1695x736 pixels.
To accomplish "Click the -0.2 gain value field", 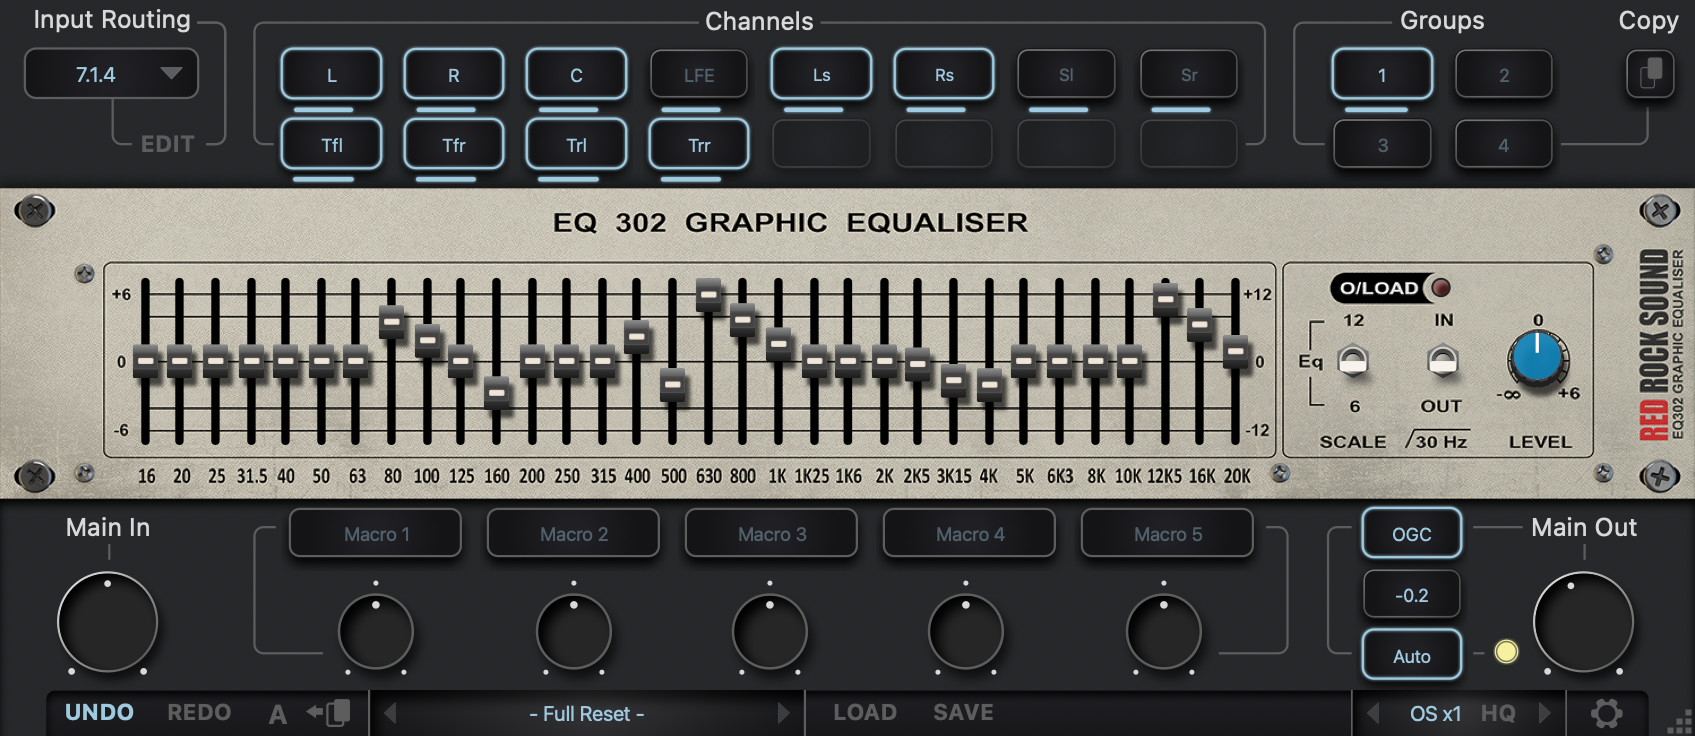I will 1411,595.
